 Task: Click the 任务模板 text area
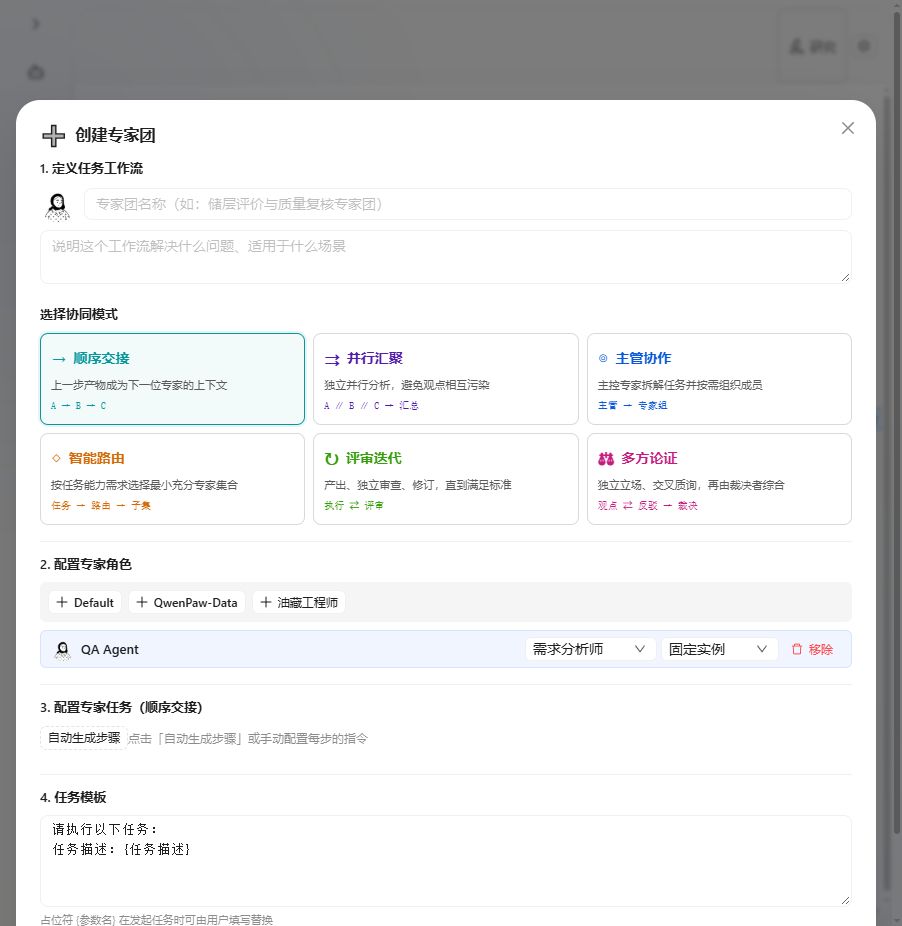pos(445,861)
